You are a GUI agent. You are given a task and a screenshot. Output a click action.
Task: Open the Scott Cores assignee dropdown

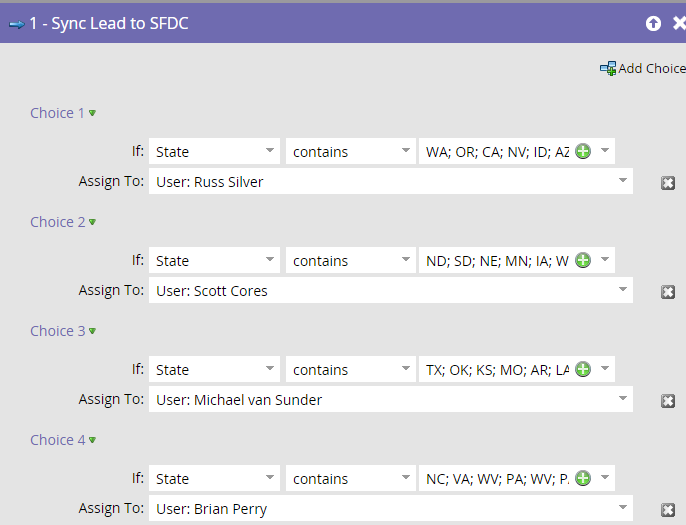[x=391, y=290]
